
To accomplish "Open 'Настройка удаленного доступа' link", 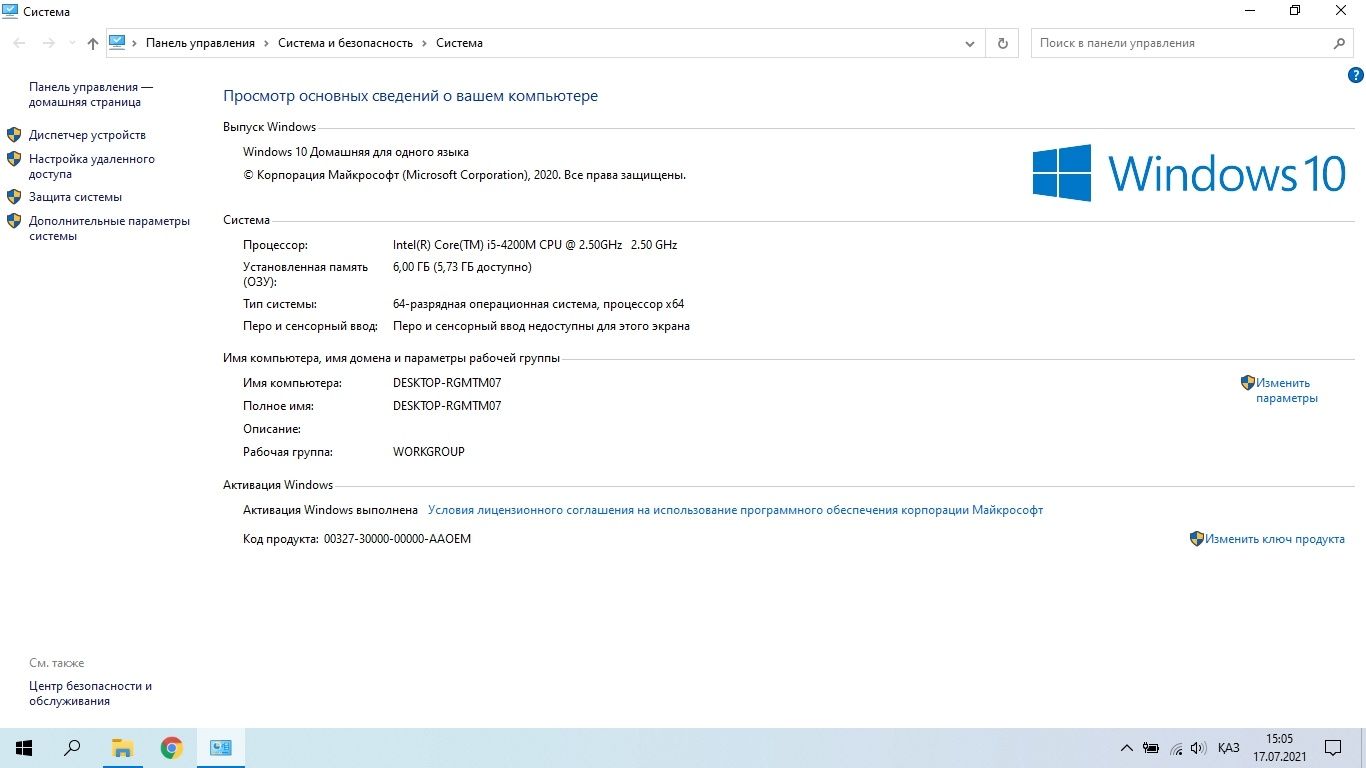I will pyautogui.click(x=92, y=166).
